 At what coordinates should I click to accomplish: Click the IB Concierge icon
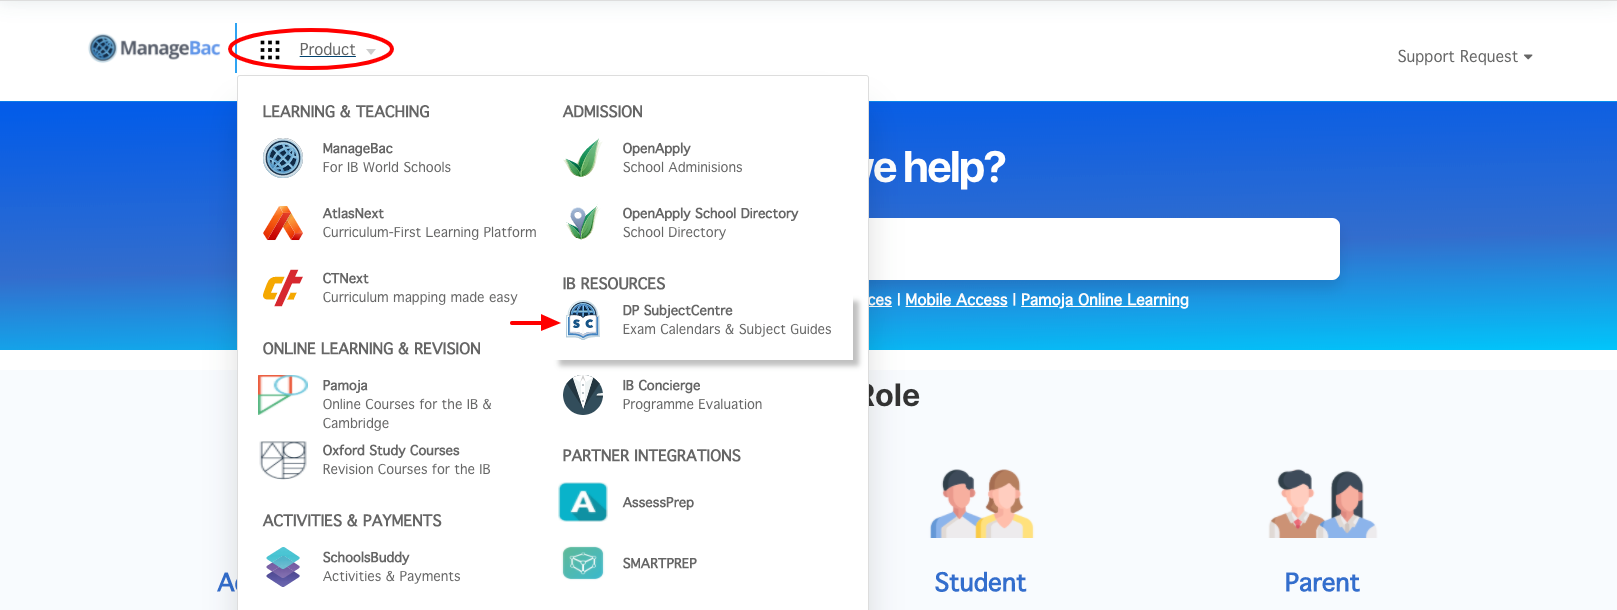pos(583,395)
